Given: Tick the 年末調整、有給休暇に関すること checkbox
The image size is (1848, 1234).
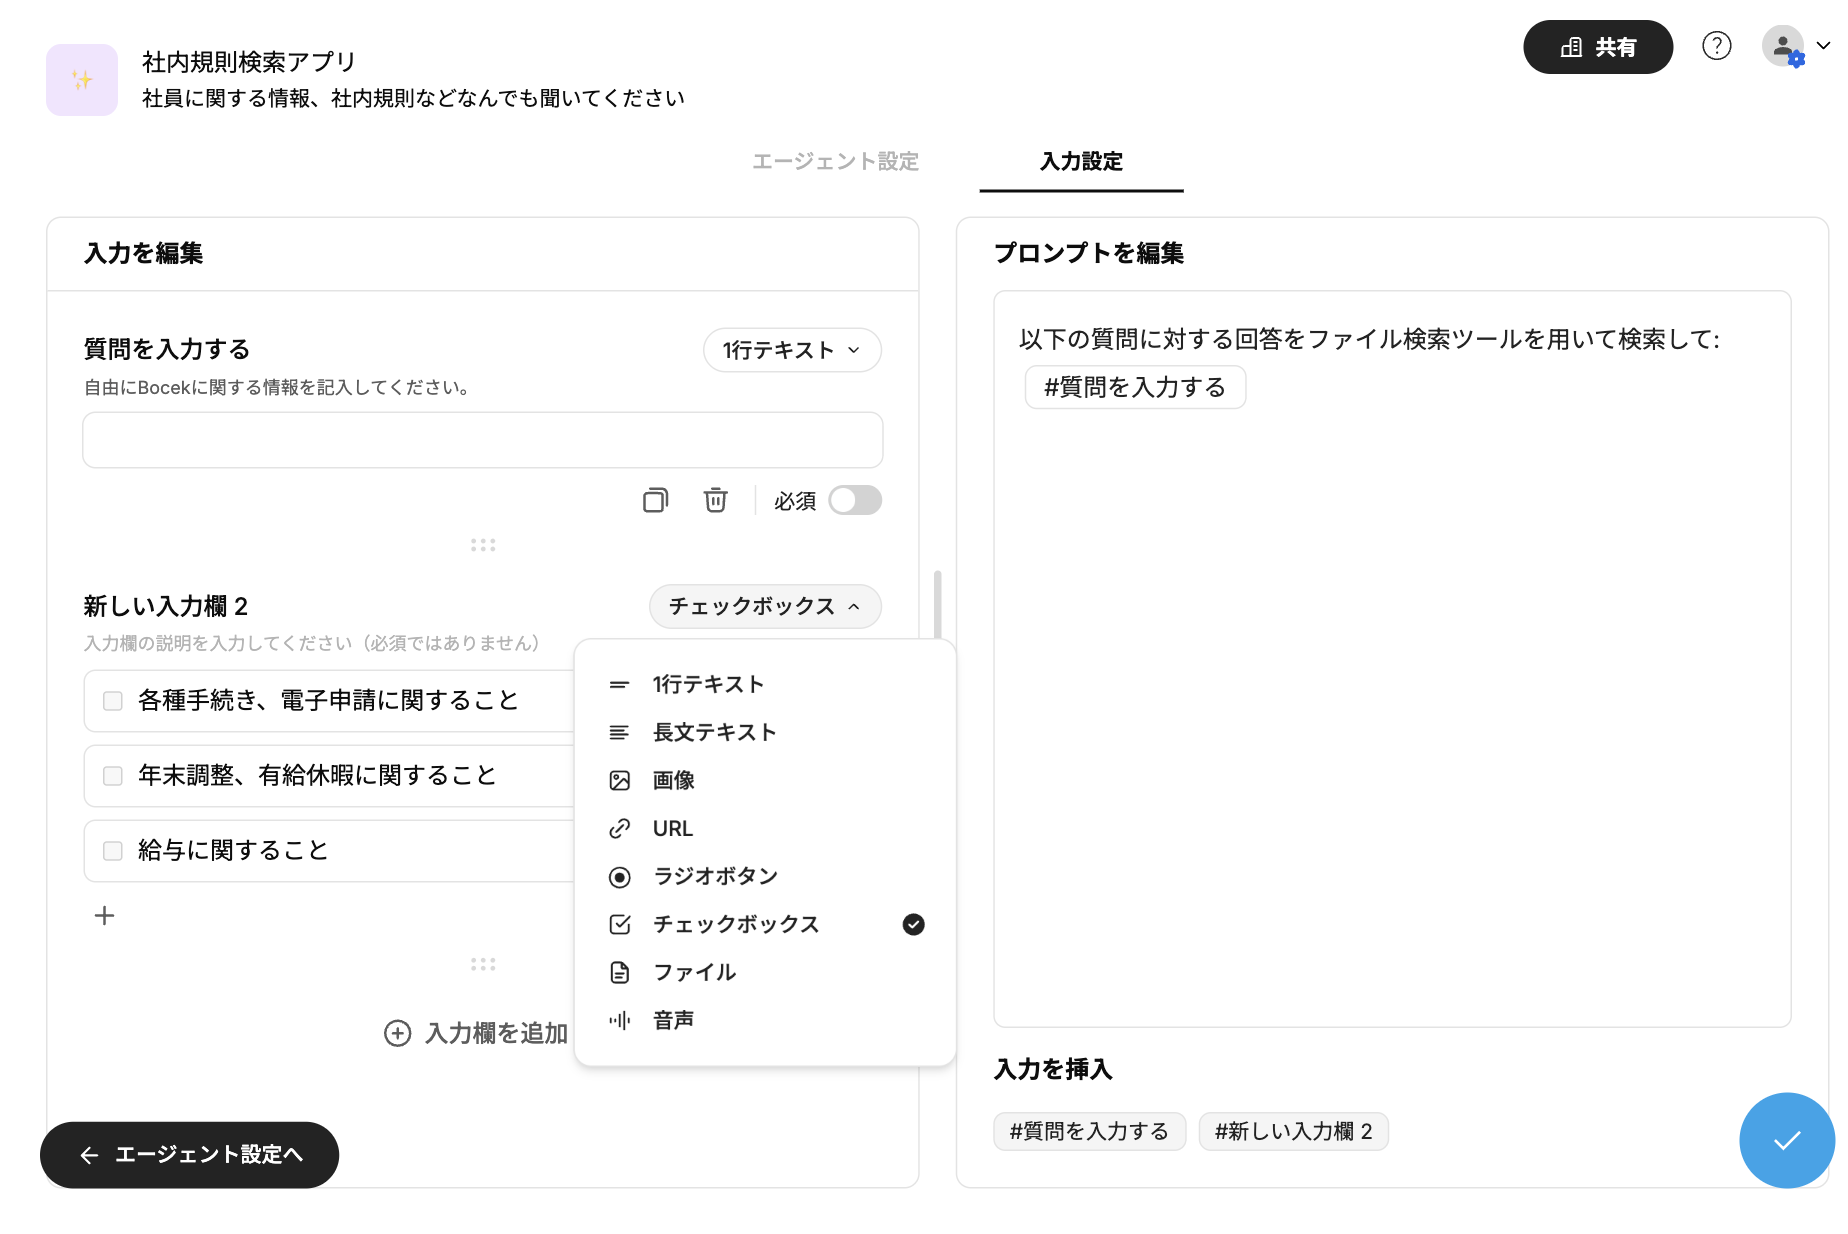Looking at the screenshot, I should pos(113,776).
